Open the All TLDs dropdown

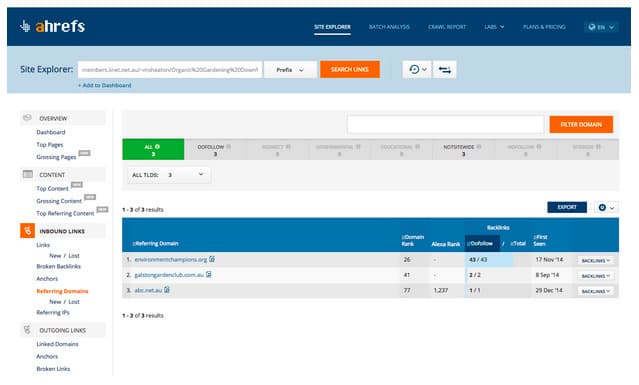coord(169,175)
